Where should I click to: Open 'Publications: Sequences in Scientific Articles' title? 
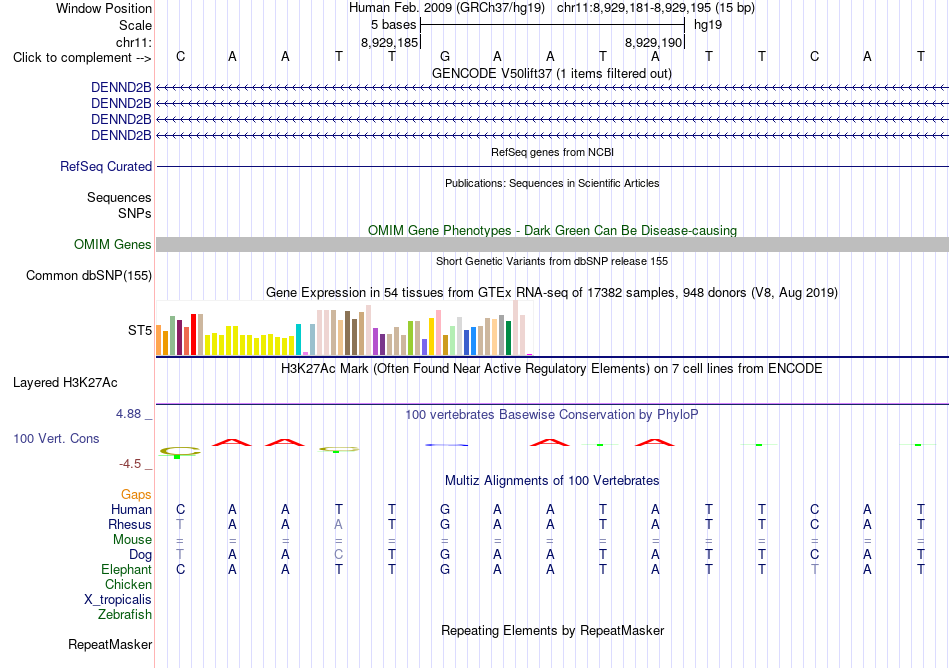click(552, 184)
